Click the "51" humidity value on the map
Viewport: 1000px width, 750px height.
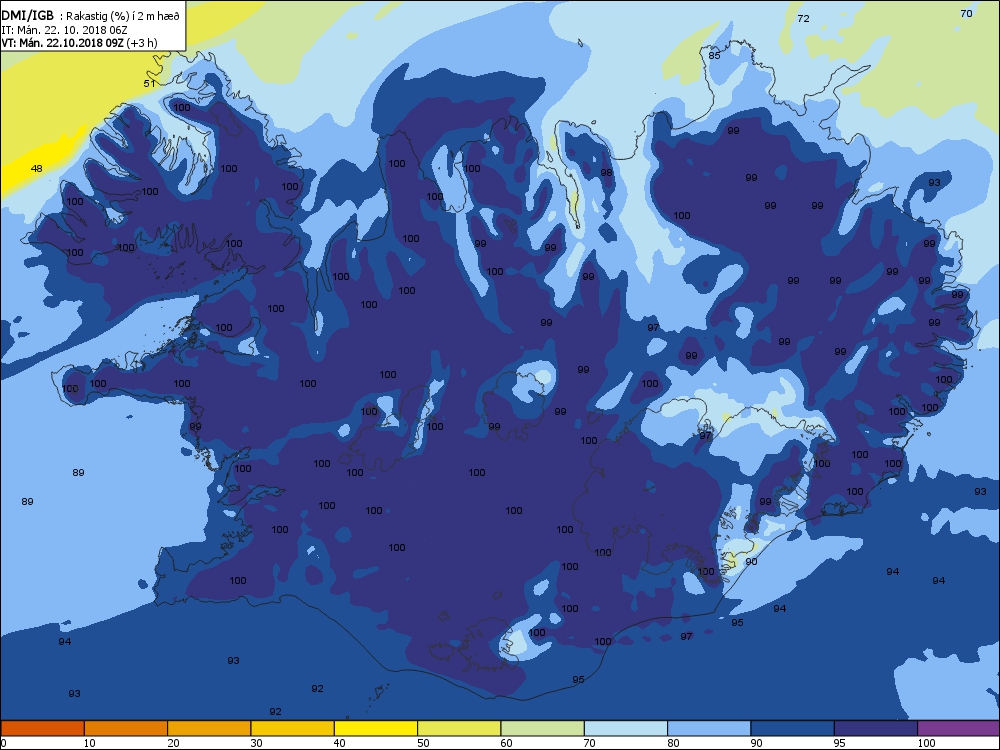pyautogui.click(x=149, y=84)
